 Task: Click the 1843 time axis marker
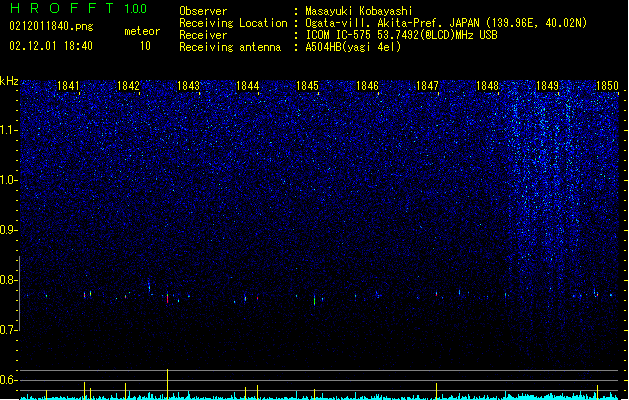(188, 86)
